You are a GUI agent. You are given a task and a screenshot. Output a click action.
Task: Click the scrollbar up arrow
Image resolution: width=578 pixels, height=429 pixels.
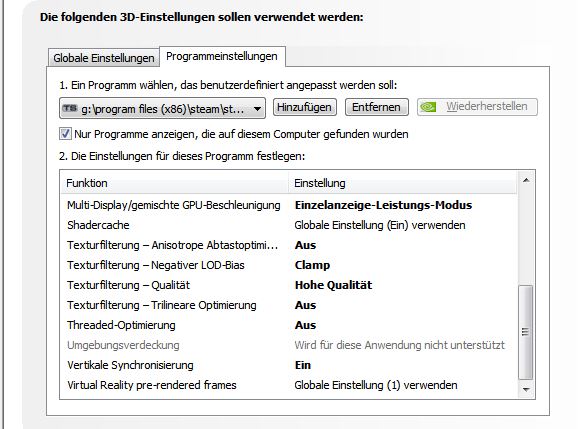tap(526, 180)
